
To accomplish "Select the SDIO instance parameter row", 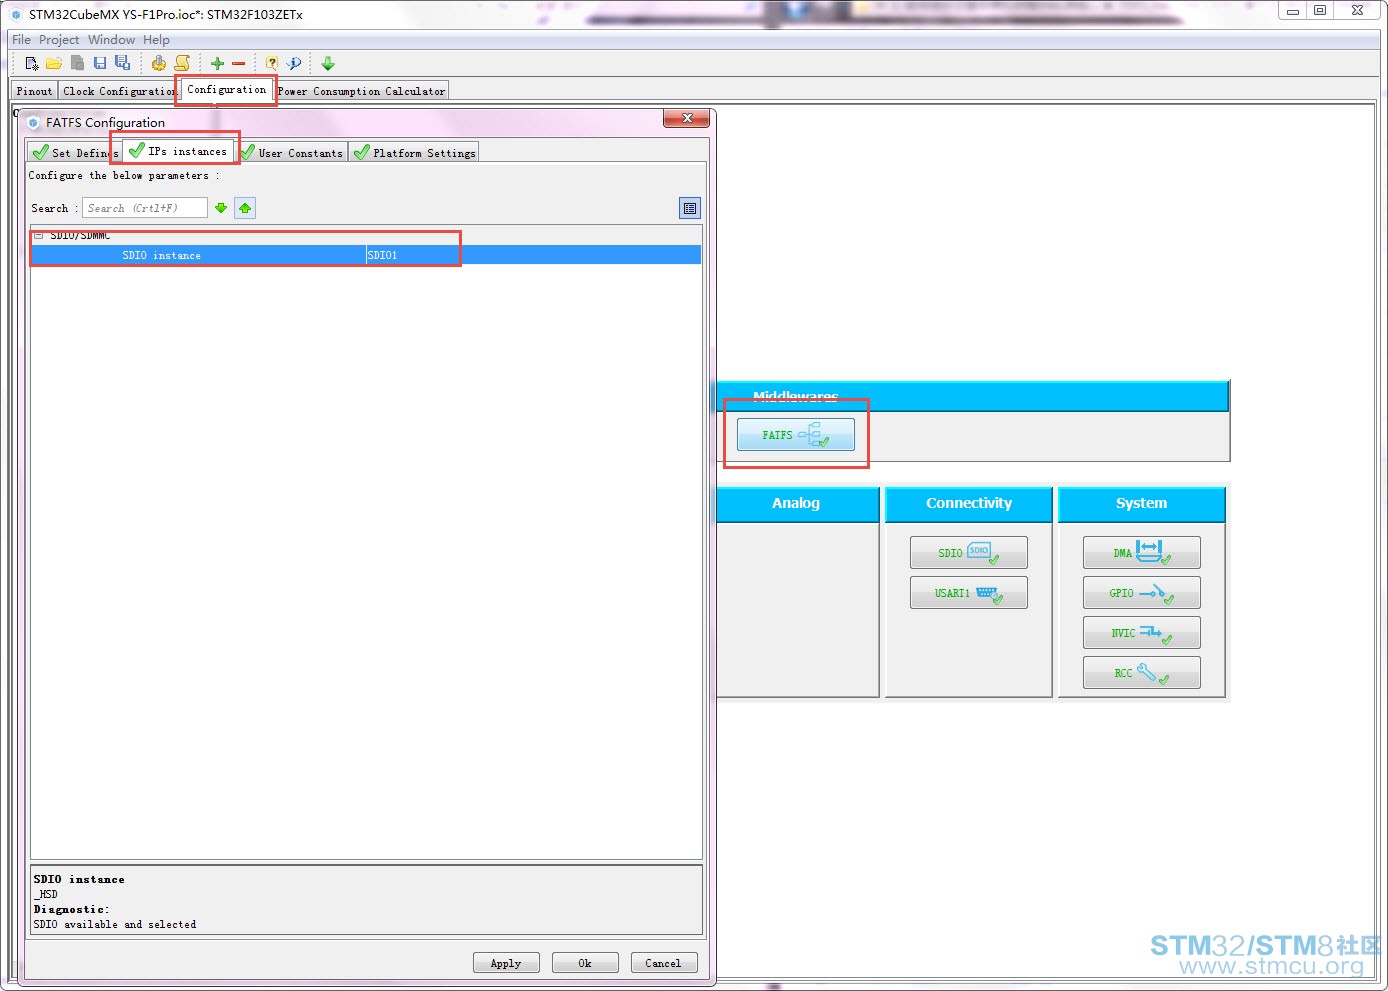I will 366,255.
